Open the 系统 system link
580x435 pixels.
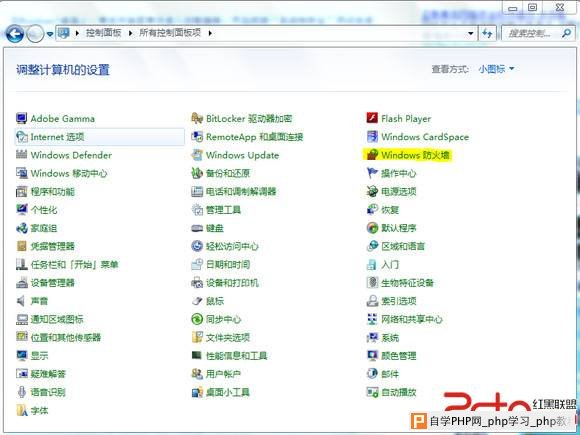coord(390,337)
